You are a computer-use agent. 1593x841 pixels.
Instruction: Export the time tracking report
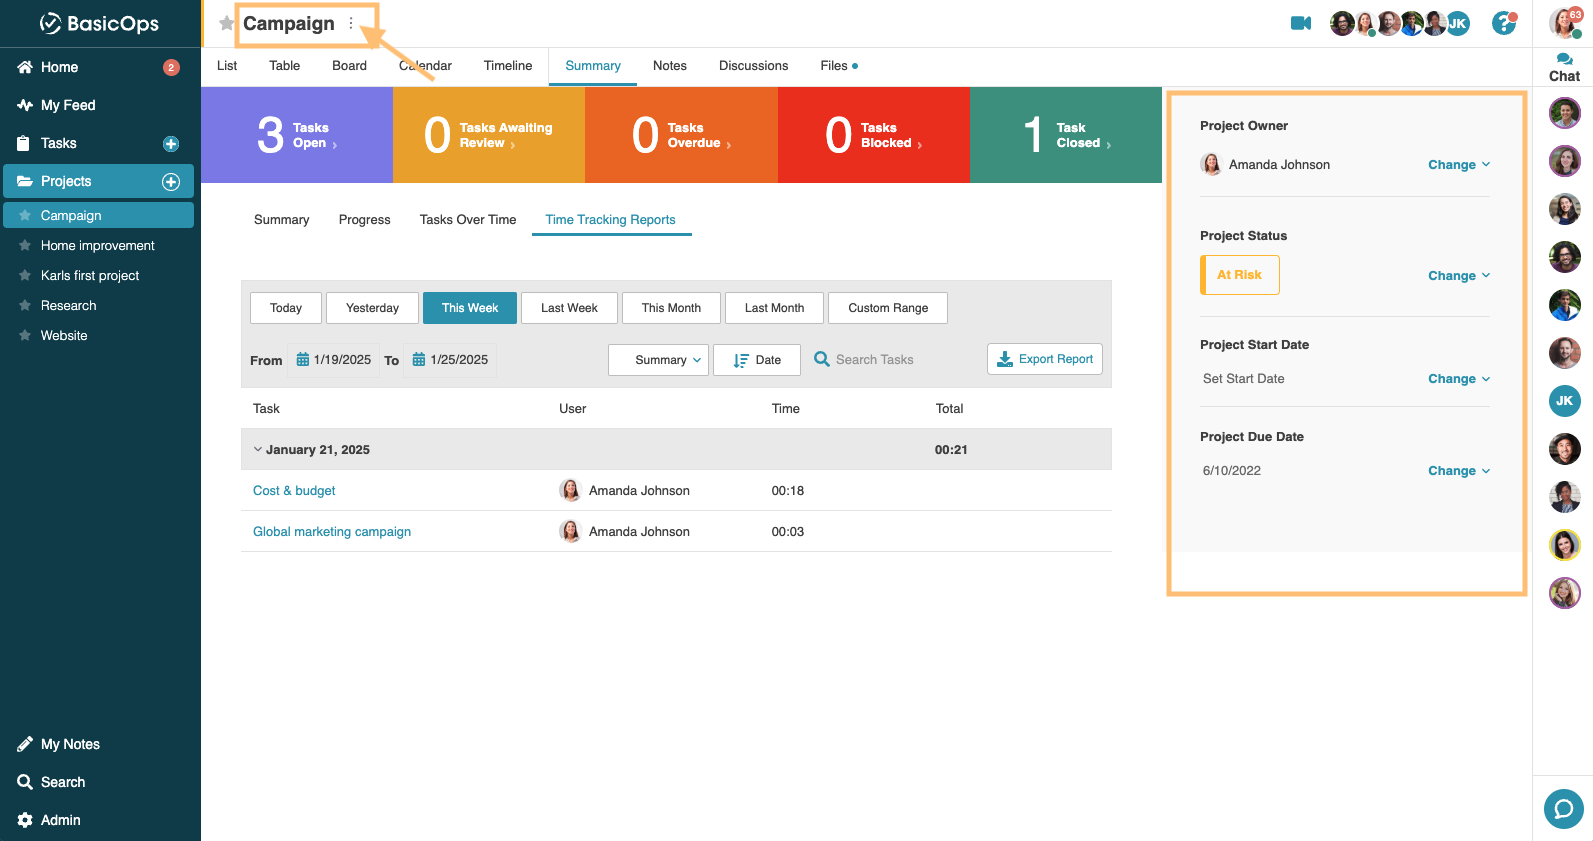pyautogui.click(x=1044, y=359)
